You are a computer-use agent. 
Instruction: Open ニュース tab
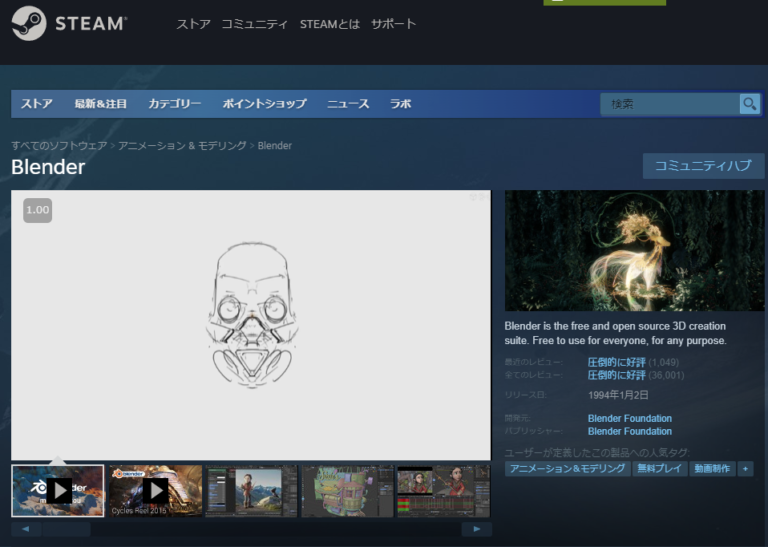[348, 104]
